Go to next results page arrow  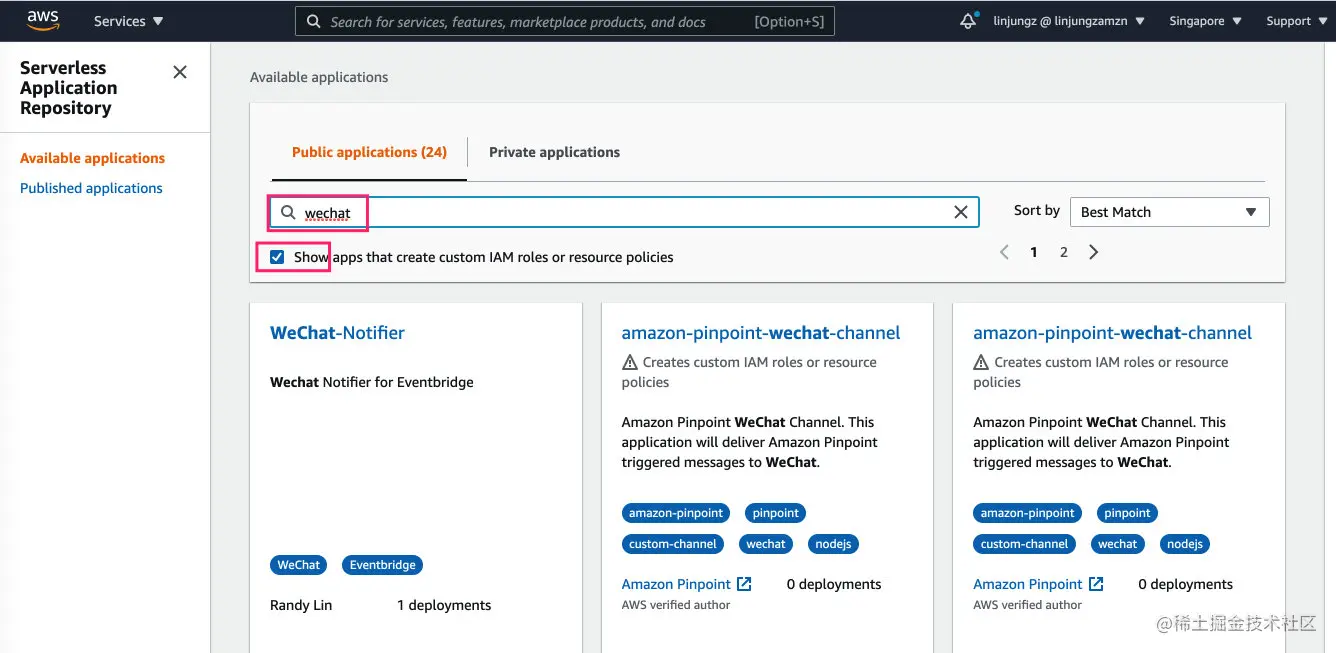(1093, 252)
